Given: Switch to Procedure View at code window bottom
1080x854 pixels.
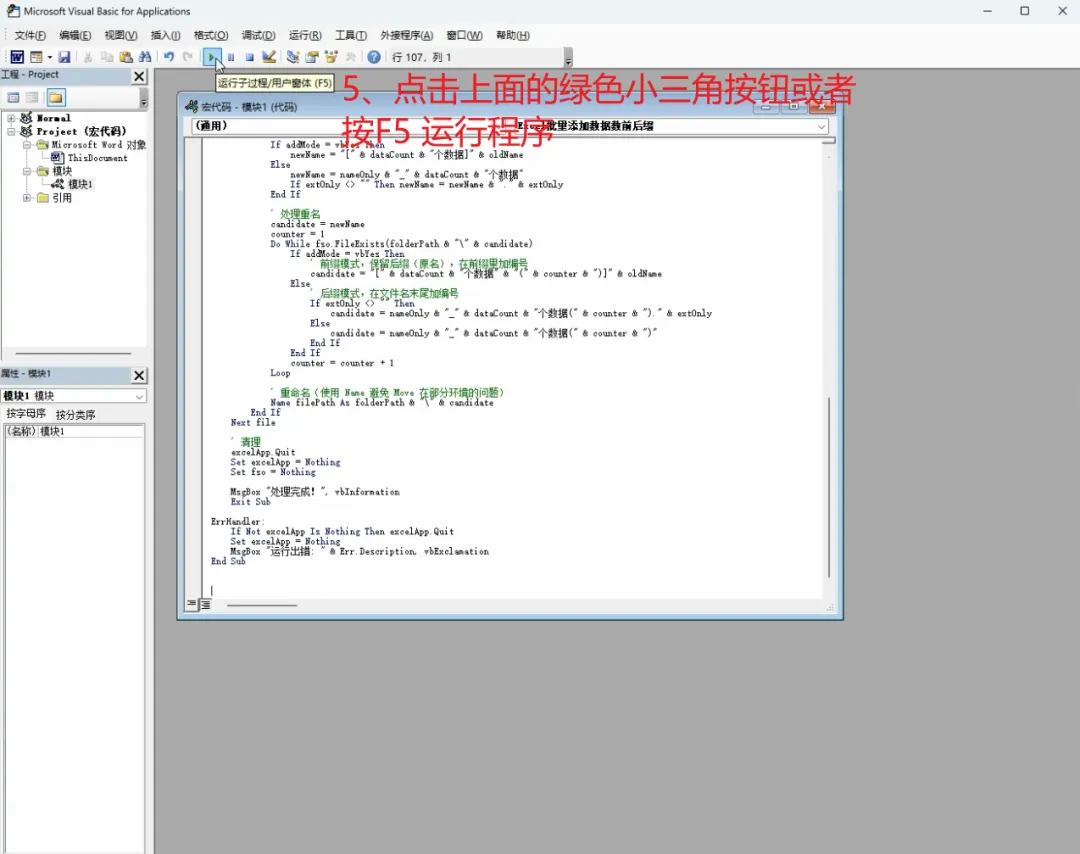Looking at the screenshot, I should click(x=192, y=604).
